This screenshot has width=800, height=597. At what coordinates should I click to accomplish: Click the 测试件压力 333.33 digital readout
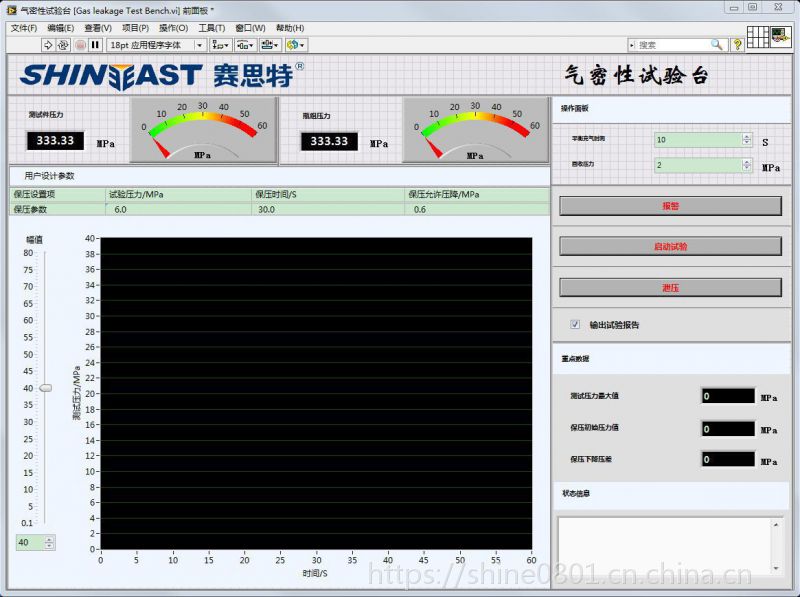[x=55, y=140]
